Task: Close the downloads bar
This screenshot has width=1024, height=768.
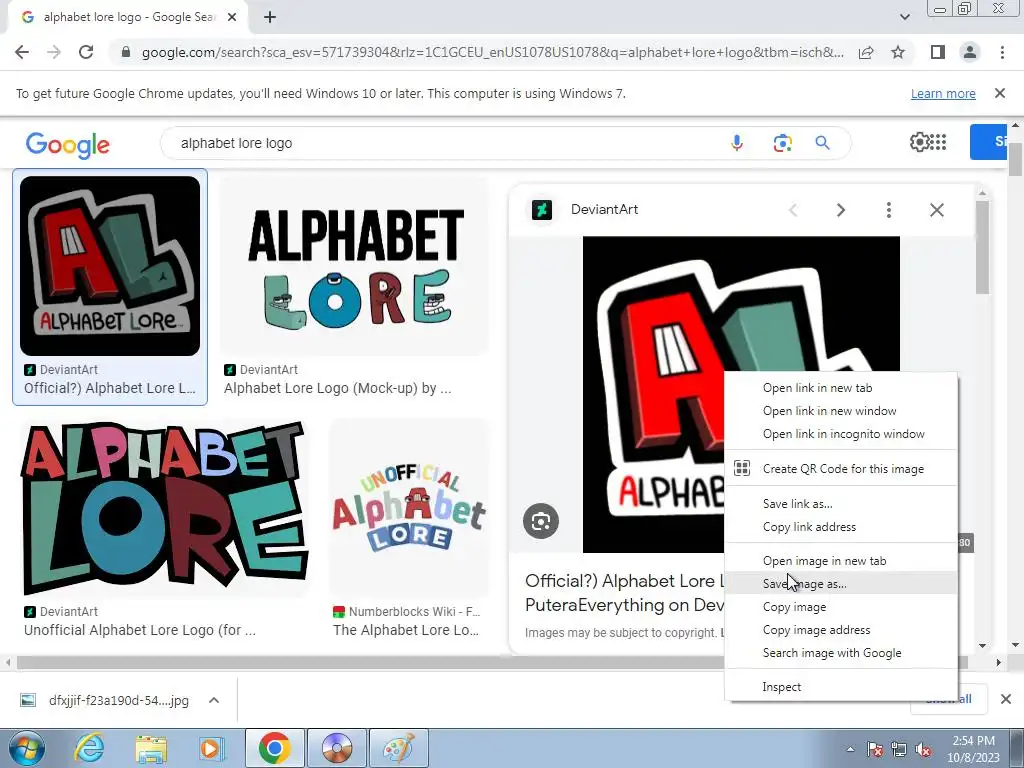Action: [1006, 699]
